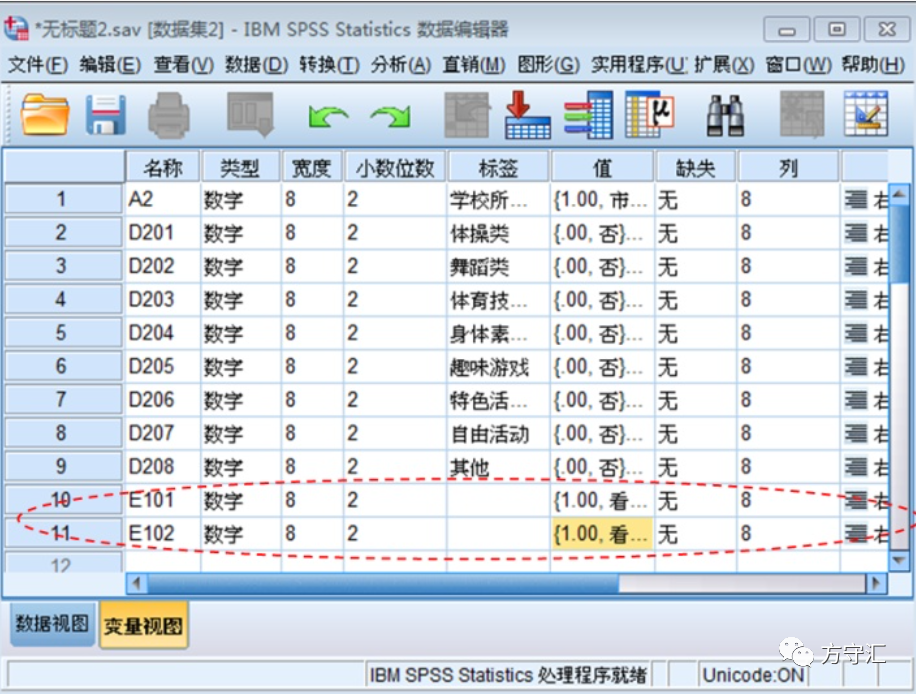This screenshot has width=916, height=694.
Task: Click the 小数位数 column header
Action: click(x=395, y=168)
